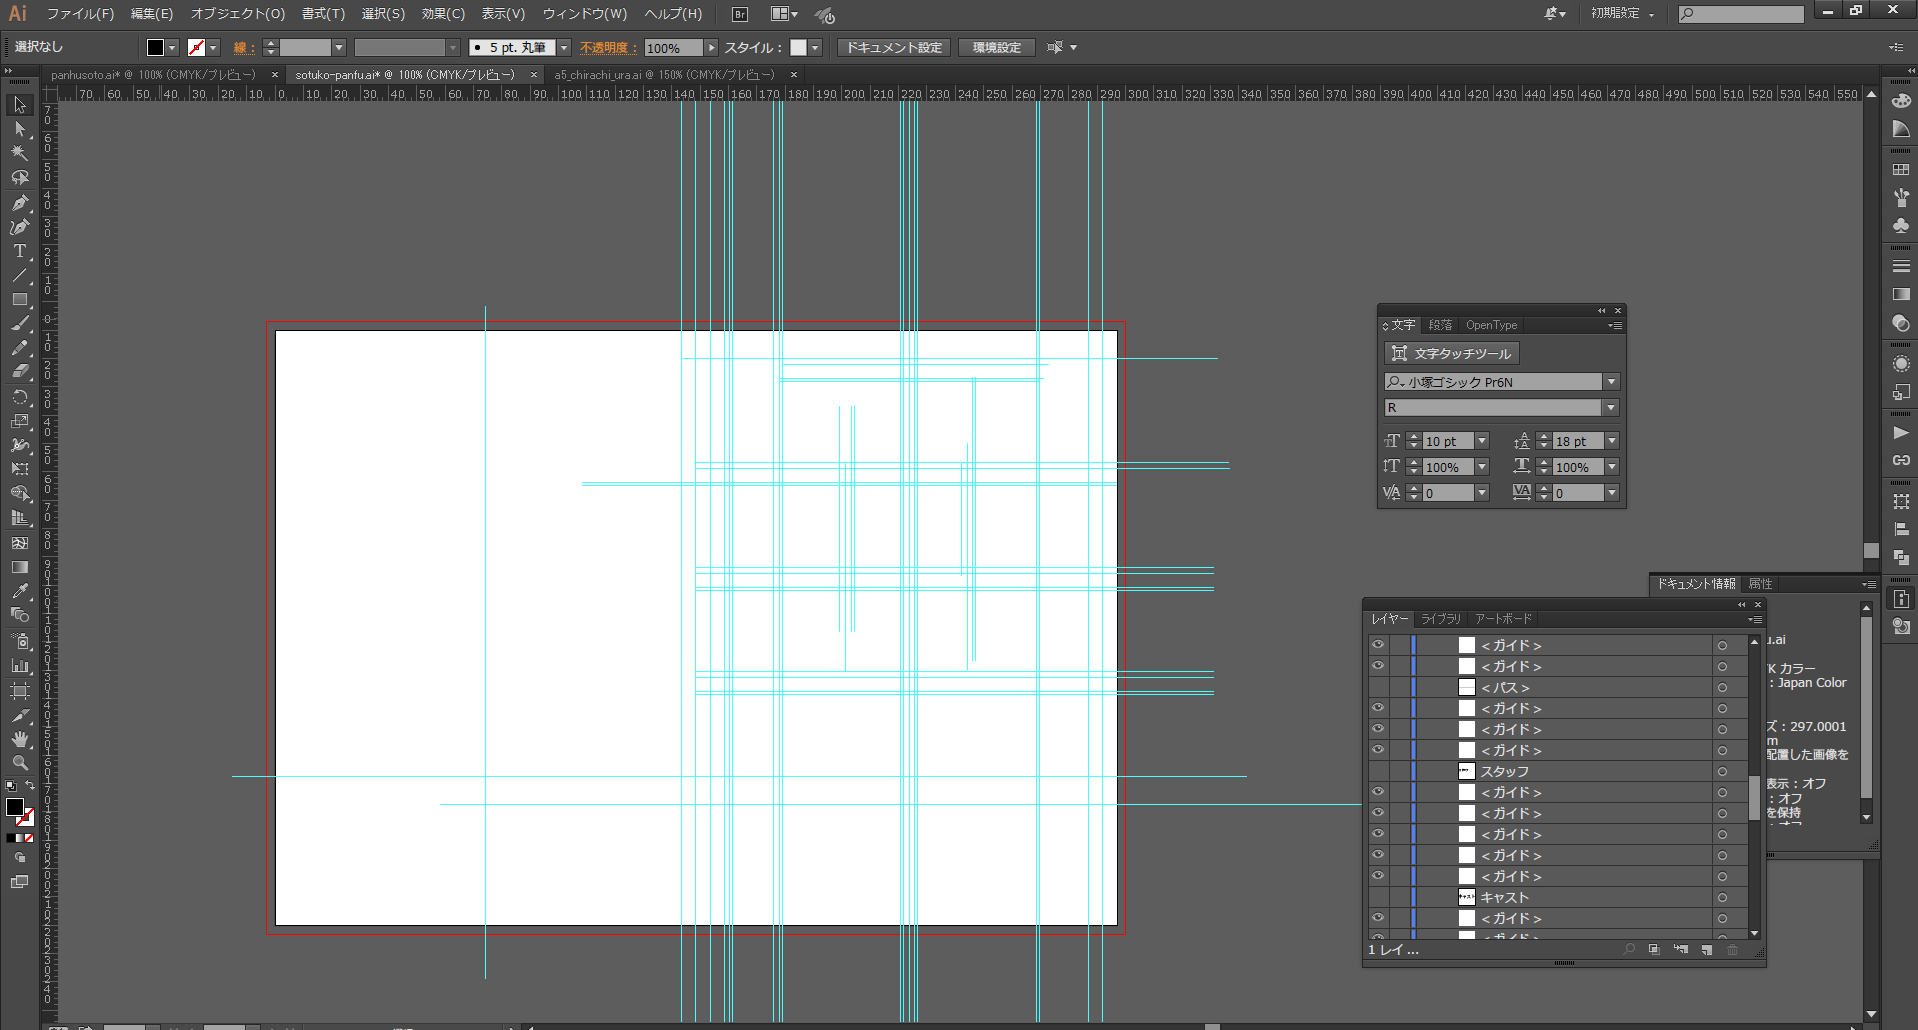This screenshot has width=1918, height=1030.
Task: Click the 文字タッチツール button
Action: point(1452,353)
